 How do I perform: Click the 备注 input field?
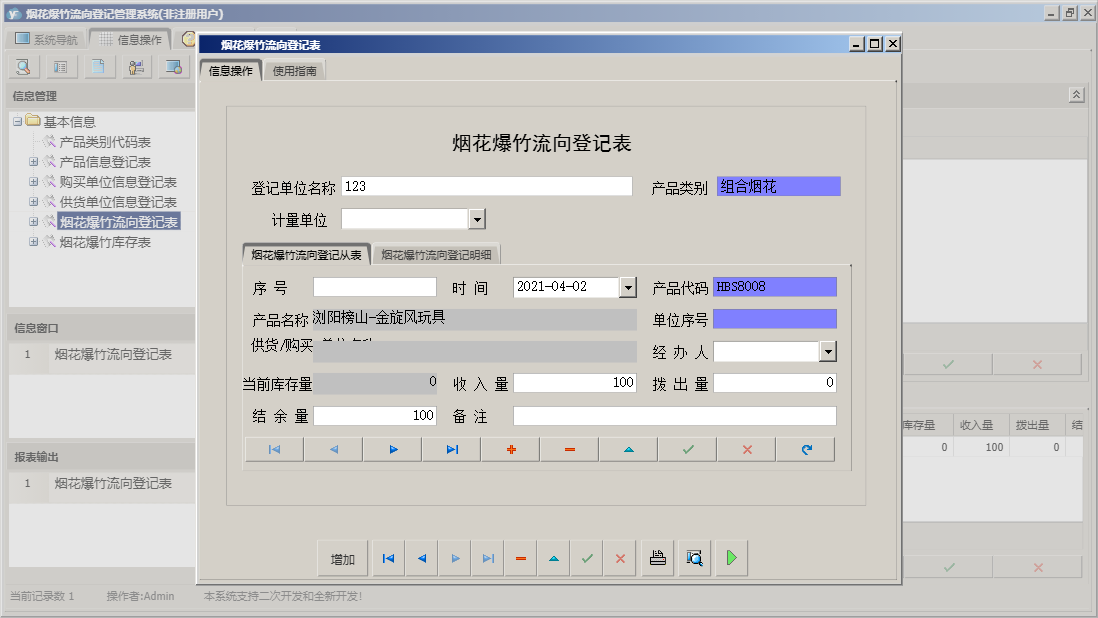pyautogui.click(x=675, y=416)
